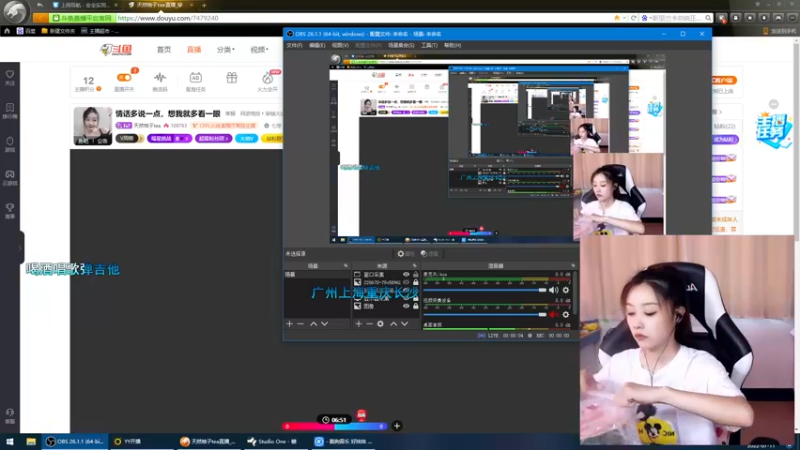
Task: Click the streamer avatar thumbnail
Action: click(93, 126)
